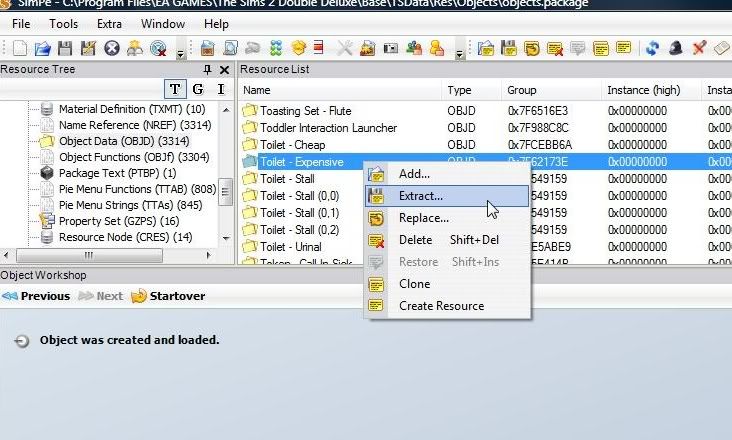Sort by the Group column header
This screenshot has height=440, width=732.
click(551, 90)
